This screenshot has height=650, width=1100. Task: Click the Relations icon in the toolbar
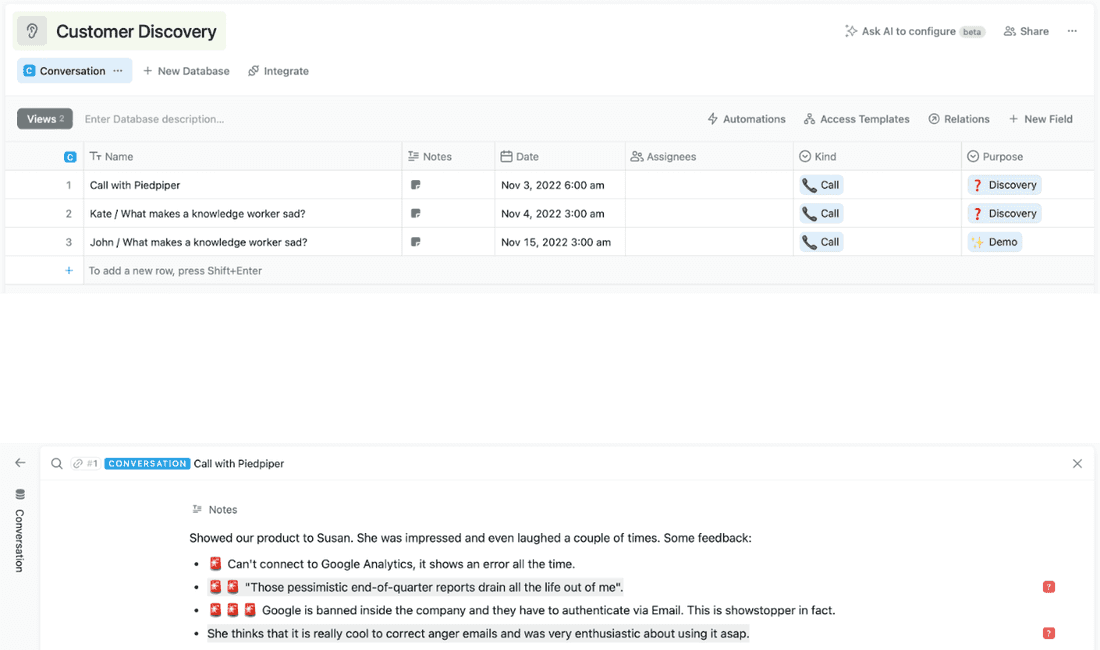(x=934, y=118)
